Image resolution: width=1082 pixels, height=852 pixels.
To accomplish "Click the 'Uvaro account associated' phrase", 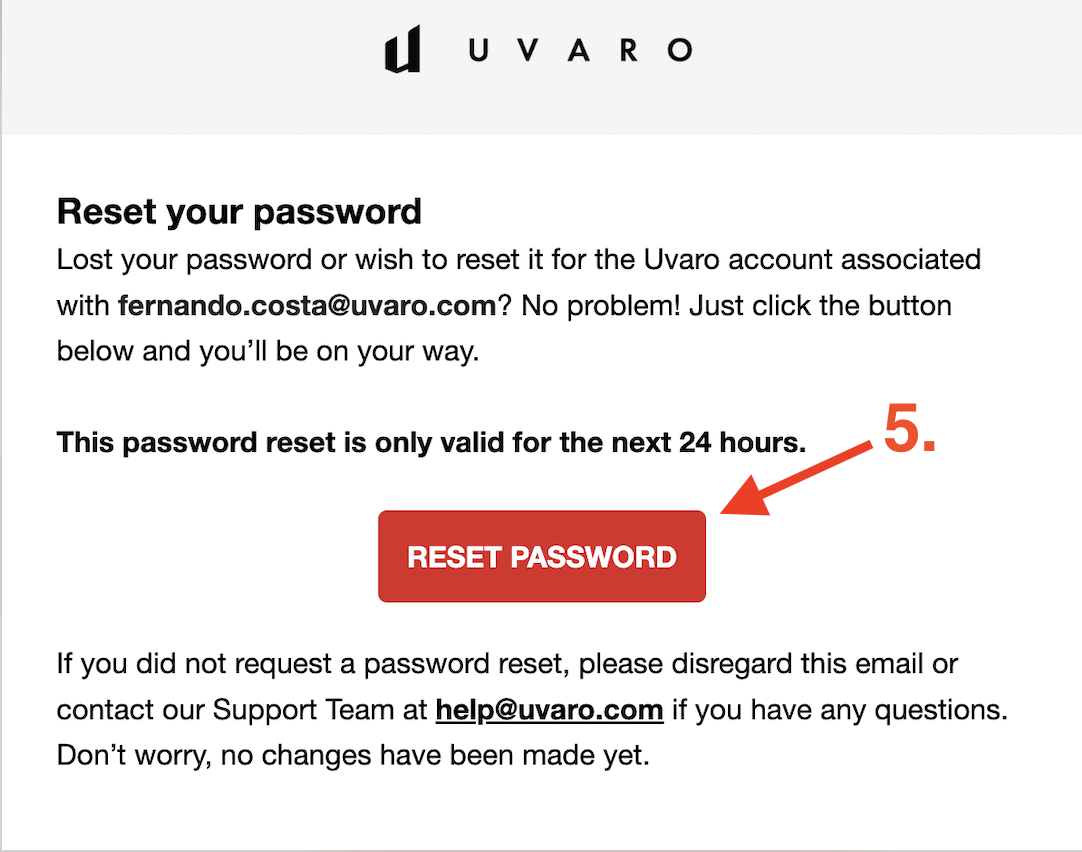I will pyautogui.click(x=812, y=260).
